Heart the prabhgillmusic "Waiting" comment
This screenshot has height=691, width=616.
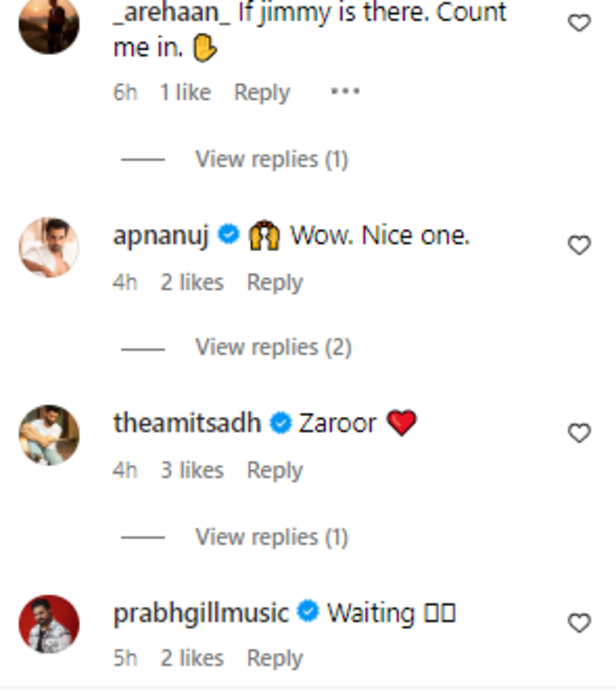coord(579,623)
